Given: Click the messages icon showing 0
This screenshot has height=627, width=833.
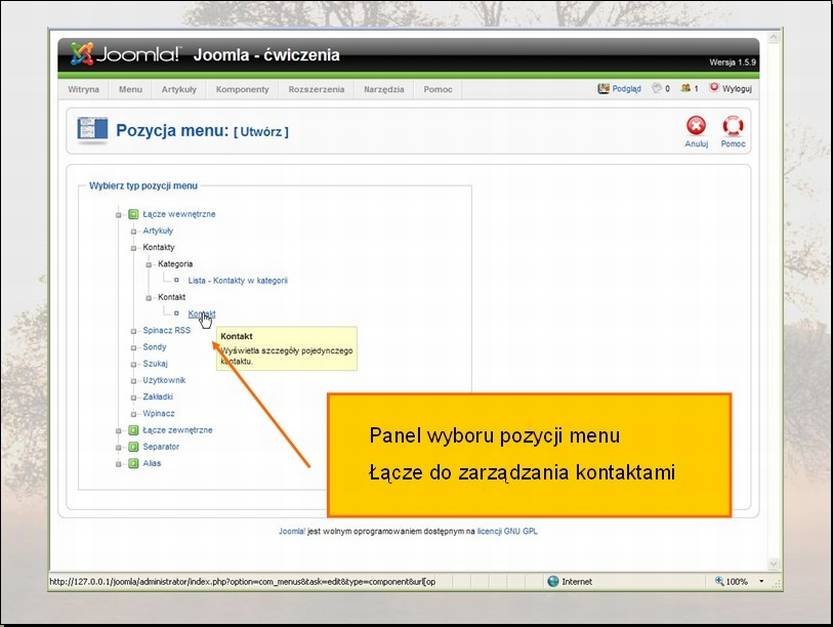Looking at the screenshot, I should [657, 88].
